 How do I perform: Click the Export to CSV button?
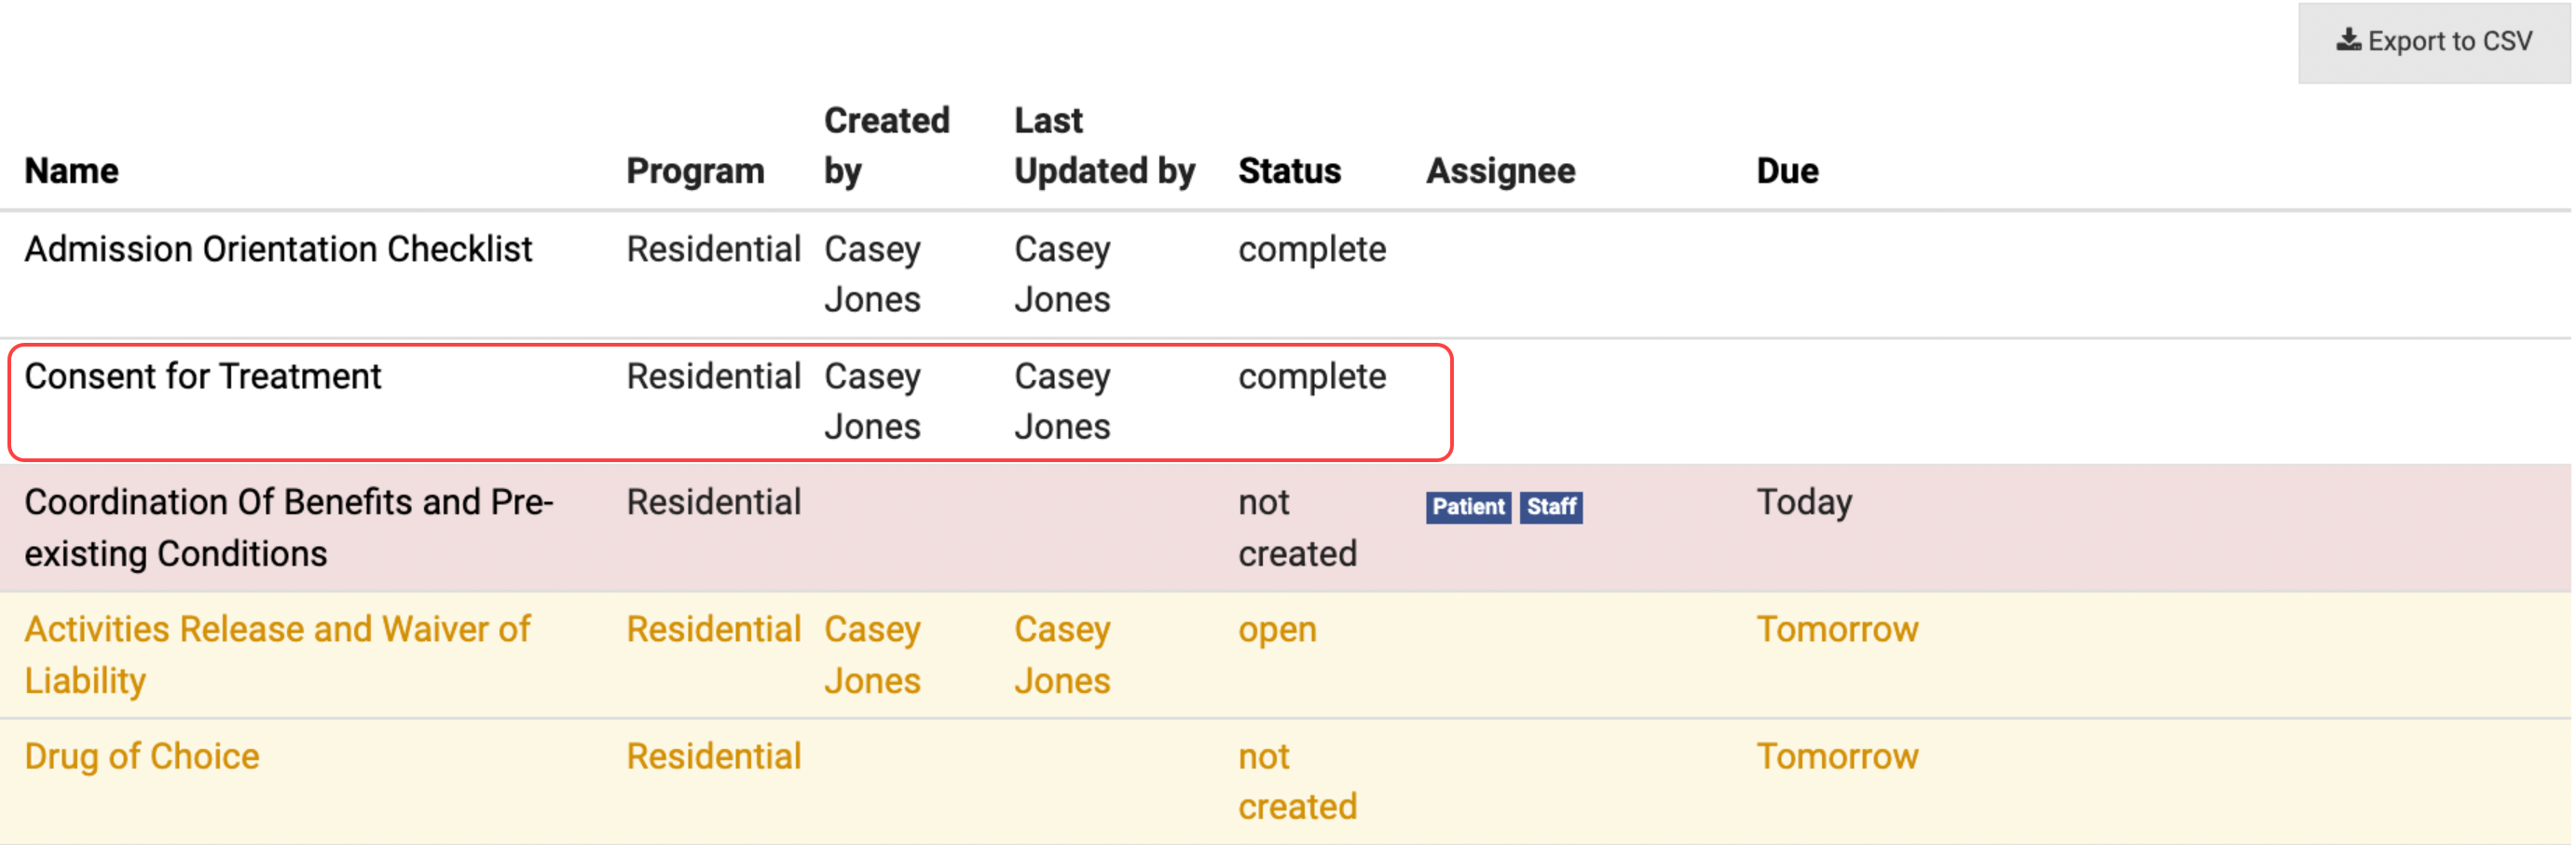pyautogui.click(x=2433, y=42)
